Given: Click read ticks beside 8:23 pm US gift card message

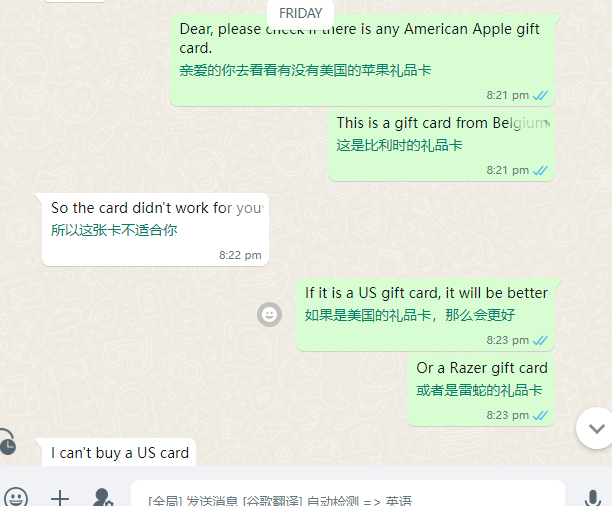Looking at the screenshot, I should (x=540, y=340).
